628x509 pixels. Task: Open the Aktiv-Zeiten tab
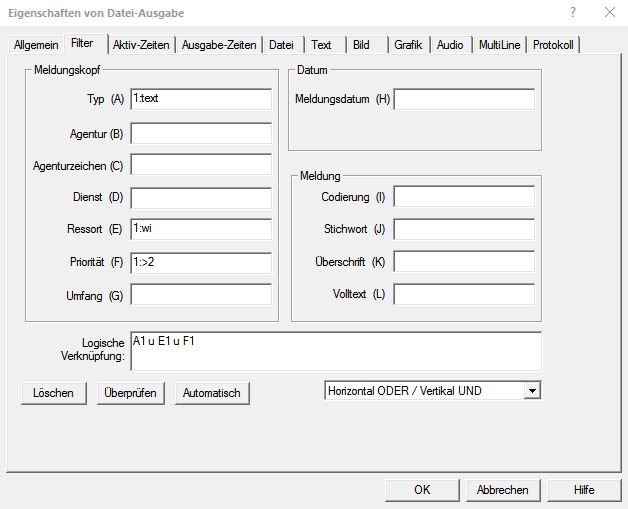141,45
